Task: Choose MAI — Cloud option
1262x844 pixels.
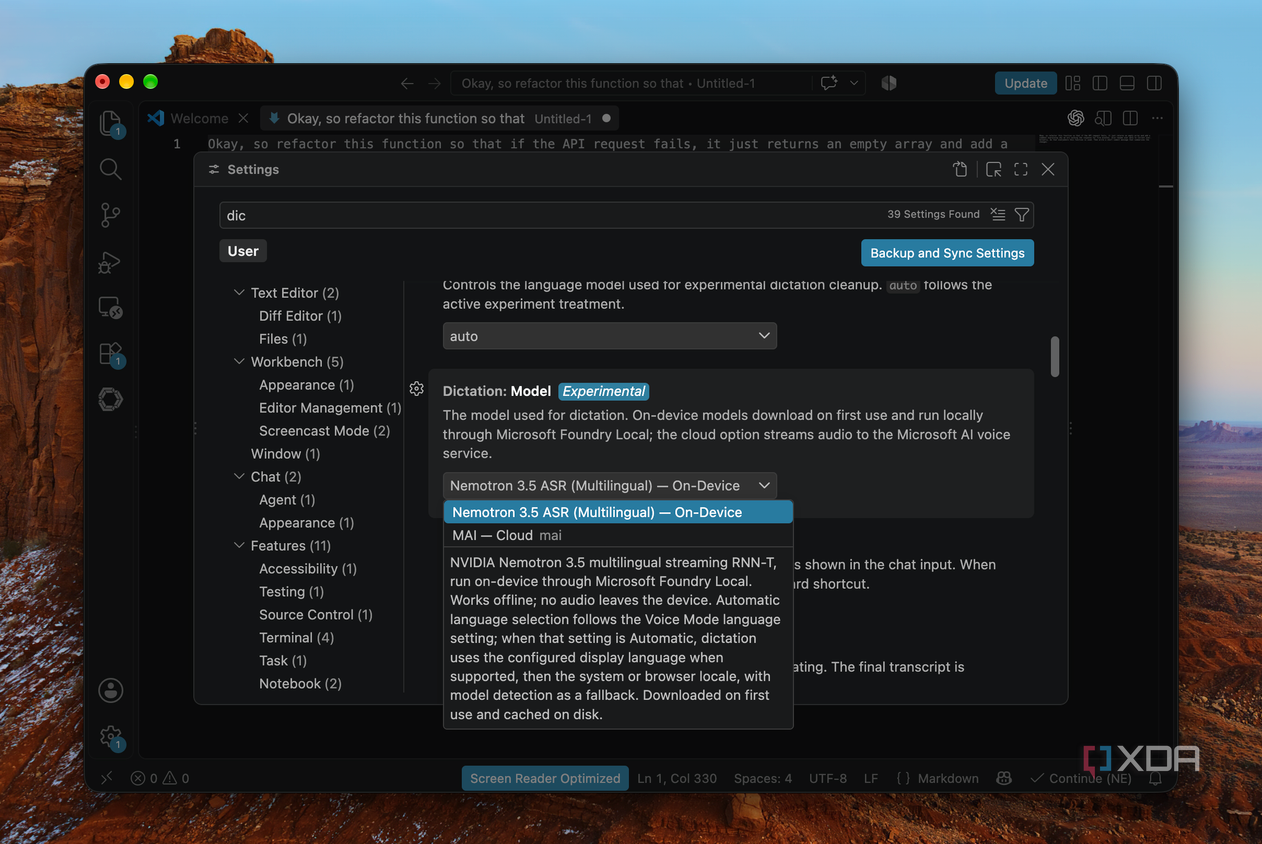Action: tap(618, 535)
